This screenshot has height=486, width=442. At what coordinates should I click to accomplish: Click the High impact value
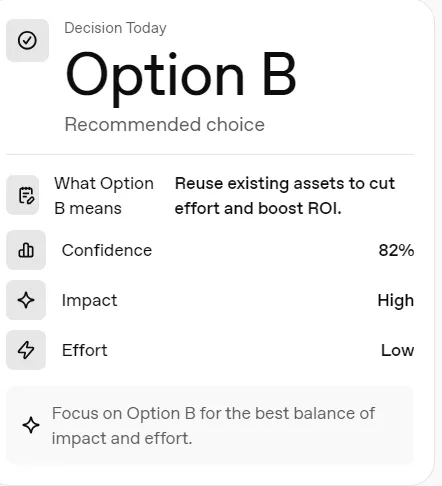(x=396, y=301)
